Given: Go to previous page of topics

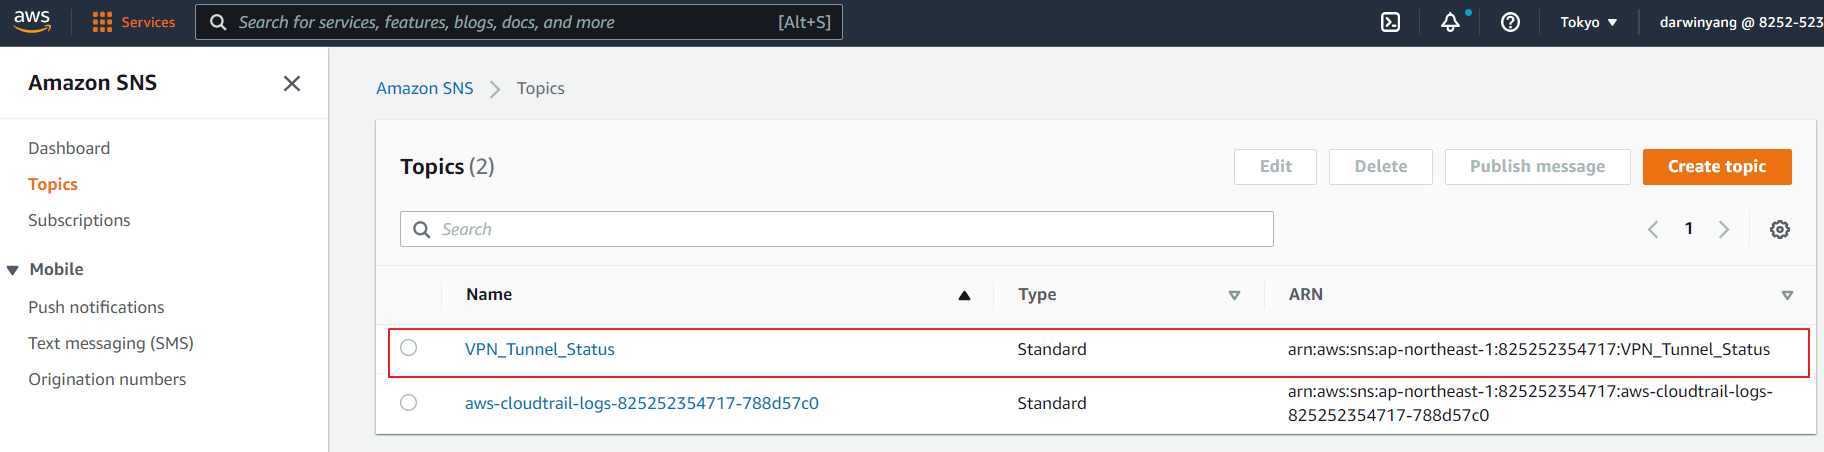Looking at the screenshot, I should [x=1653, y=229].
